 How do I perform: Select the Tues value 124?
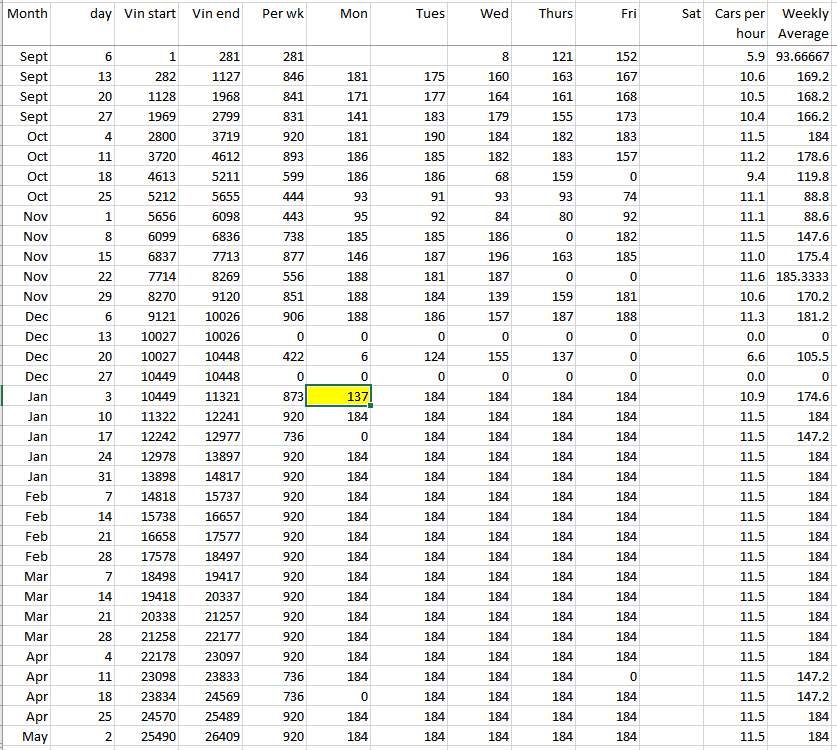click(x=412, y=357)
